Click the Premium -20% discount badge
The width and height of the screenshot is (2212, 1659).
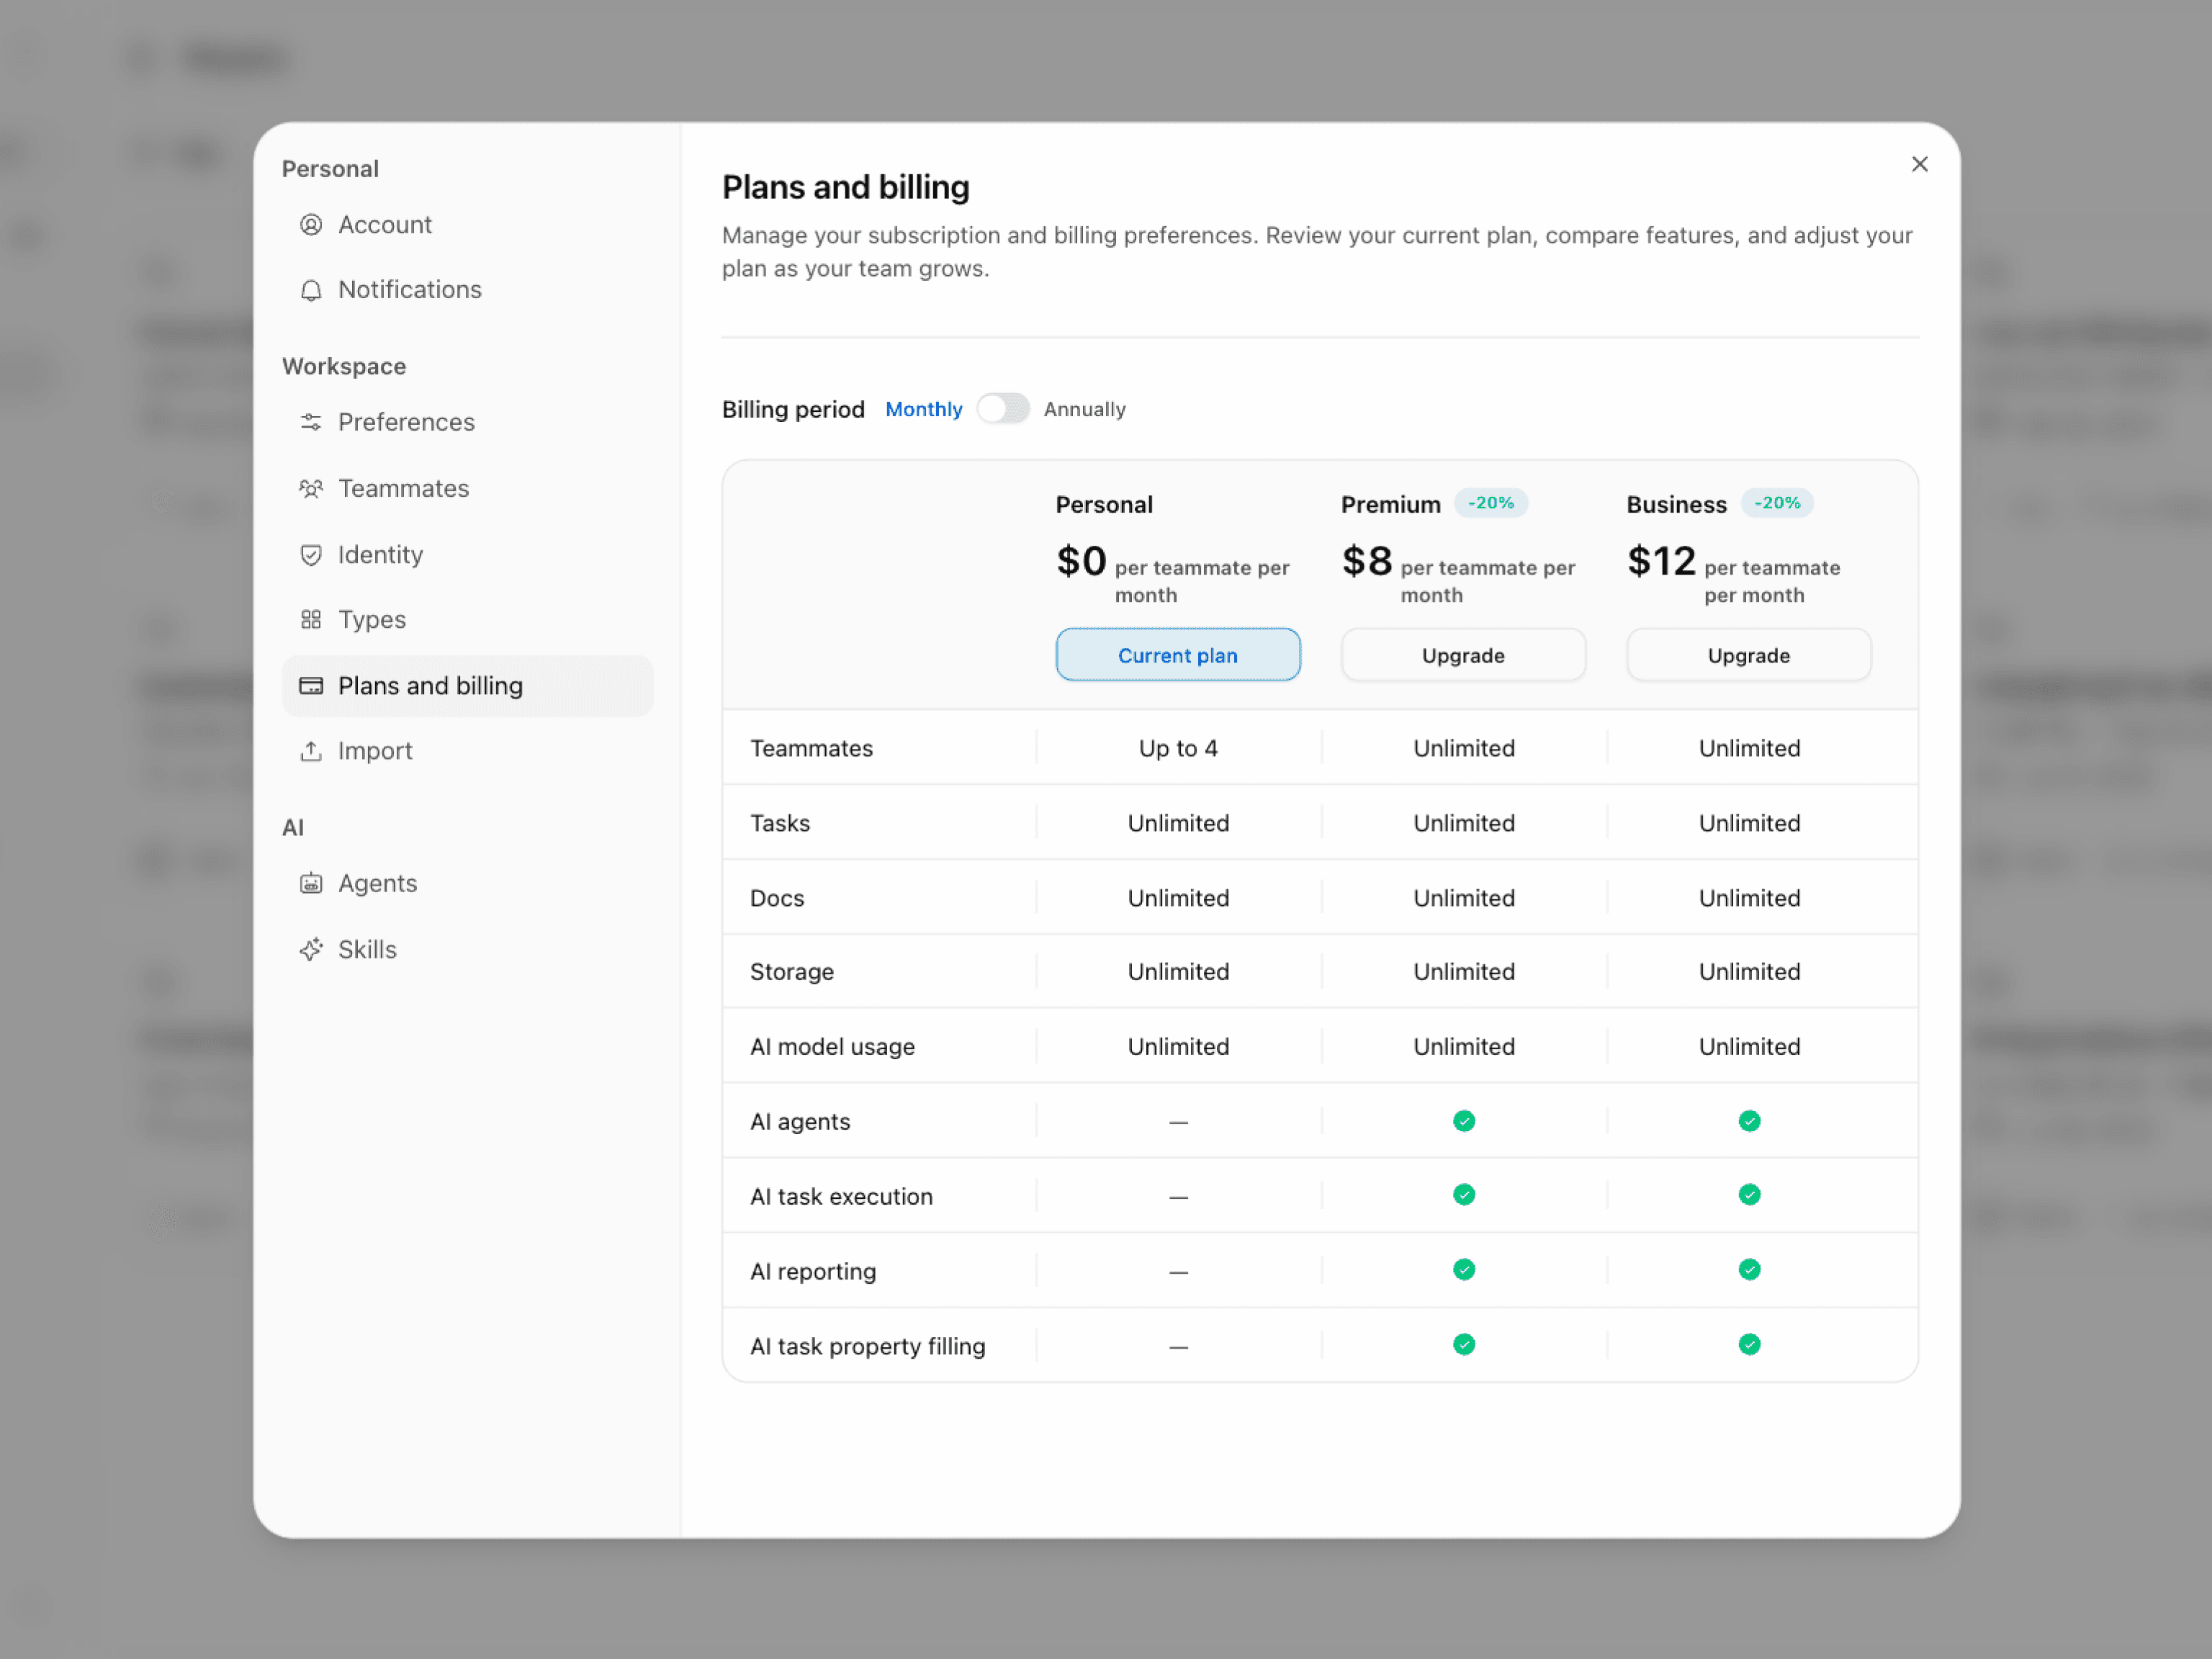(x=1490, y=503)
